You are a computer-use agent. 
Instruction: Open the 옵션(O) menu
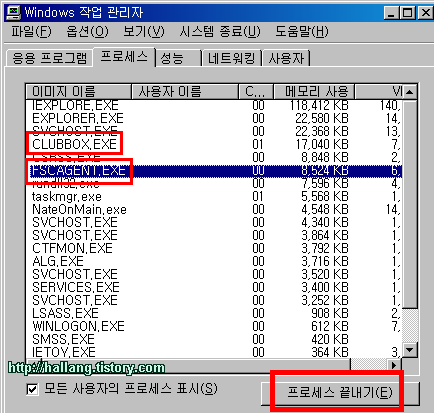coord(87,32)
